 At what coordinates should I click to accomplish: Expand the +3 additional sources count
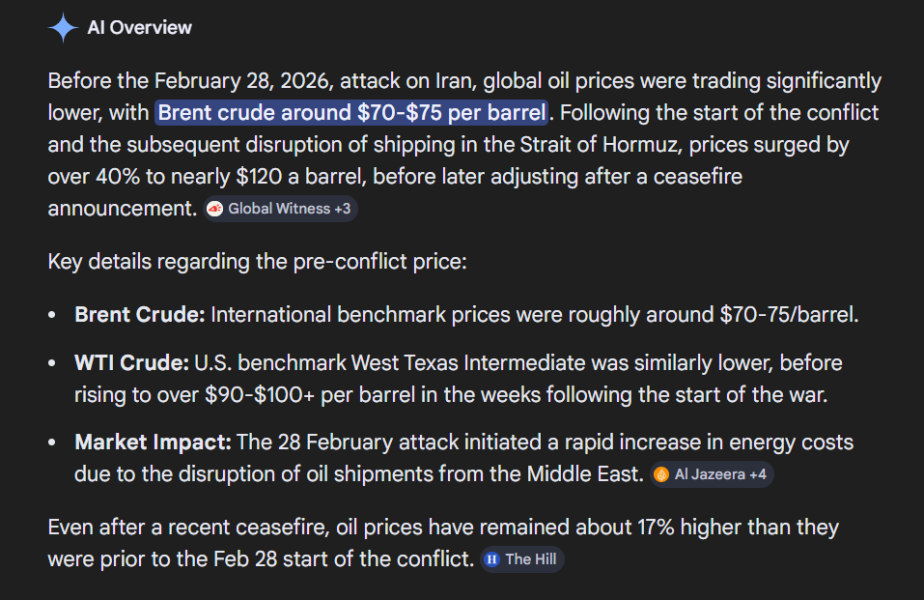342,209
